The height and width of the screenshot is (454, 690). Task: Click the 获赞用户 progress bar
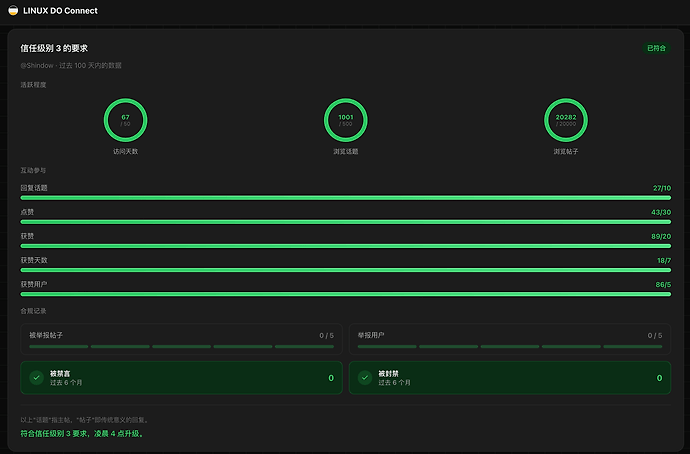coord(345,294)
